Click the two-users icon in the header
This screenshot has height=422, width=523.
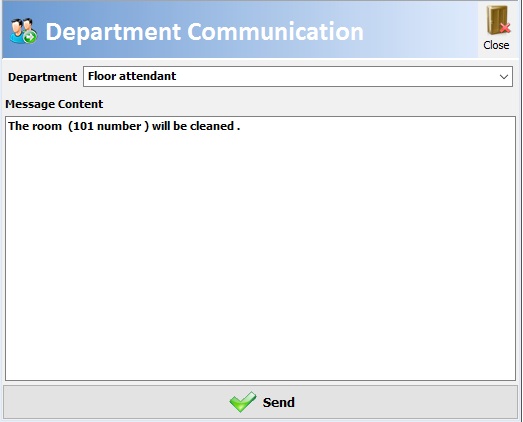coord(23,31)
